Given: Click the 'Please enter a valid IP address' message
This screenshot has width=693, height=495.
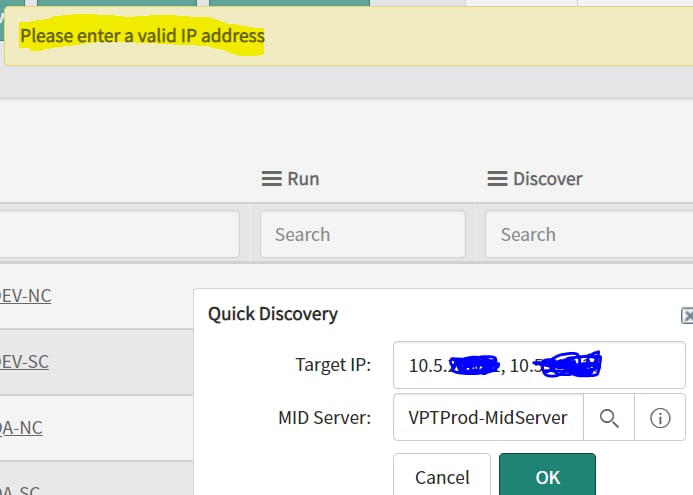Looking at the screenshot, I should pos(142,36).
